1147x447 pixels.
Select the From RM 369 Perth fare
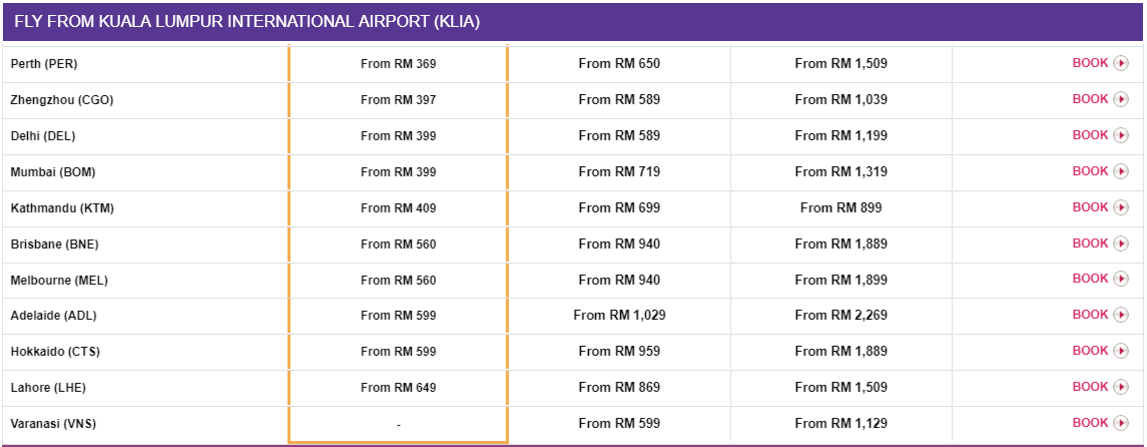(x=398, y=64)
